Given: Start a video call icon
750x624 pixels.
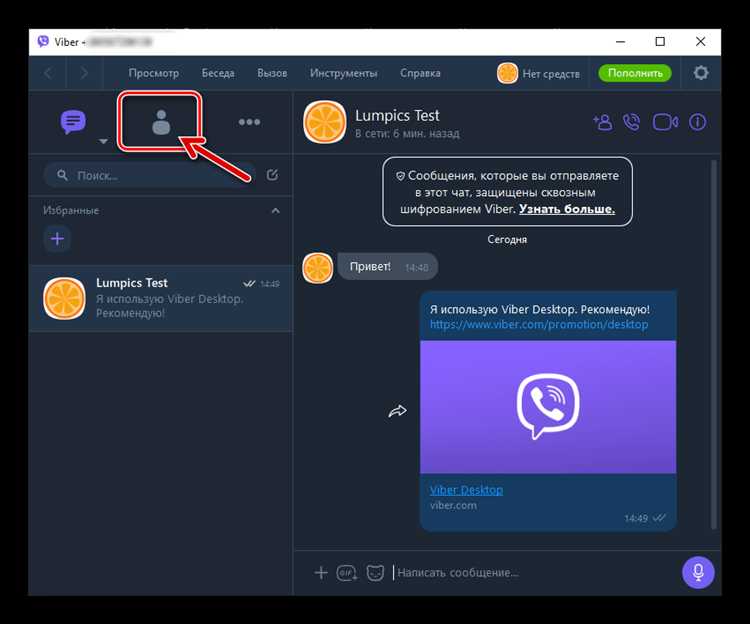Looking at the screenshot, I should pos(665,122).
